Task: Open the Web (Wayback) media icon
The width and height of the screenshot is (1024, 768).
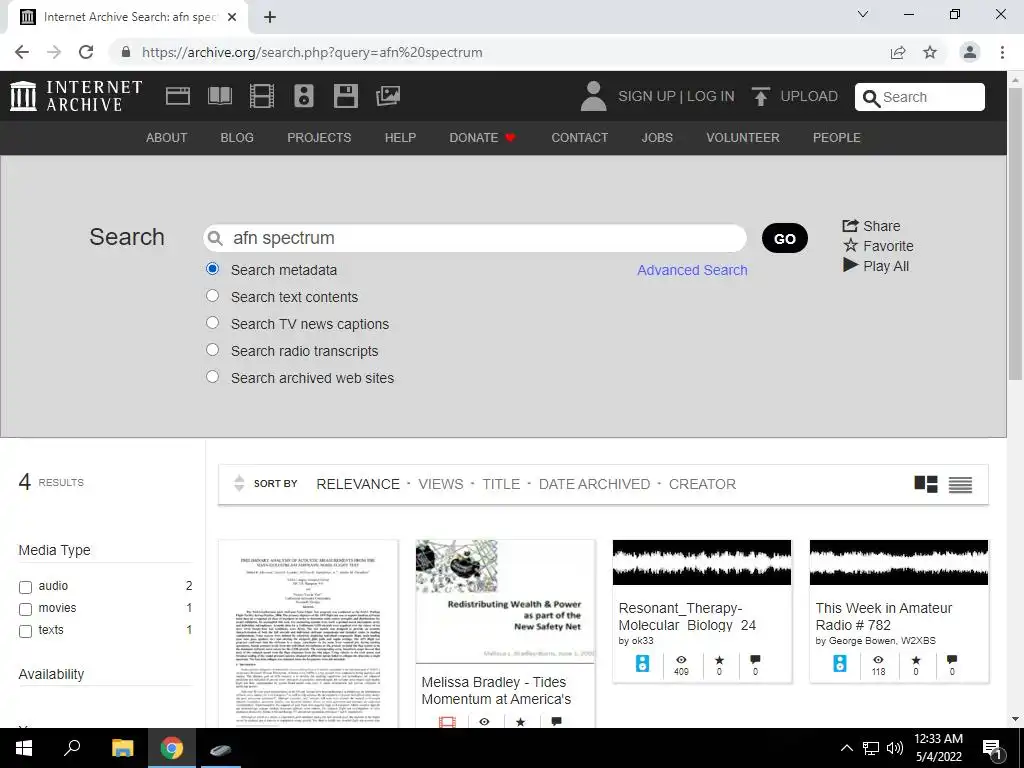Action: click(x=178, y=96)
